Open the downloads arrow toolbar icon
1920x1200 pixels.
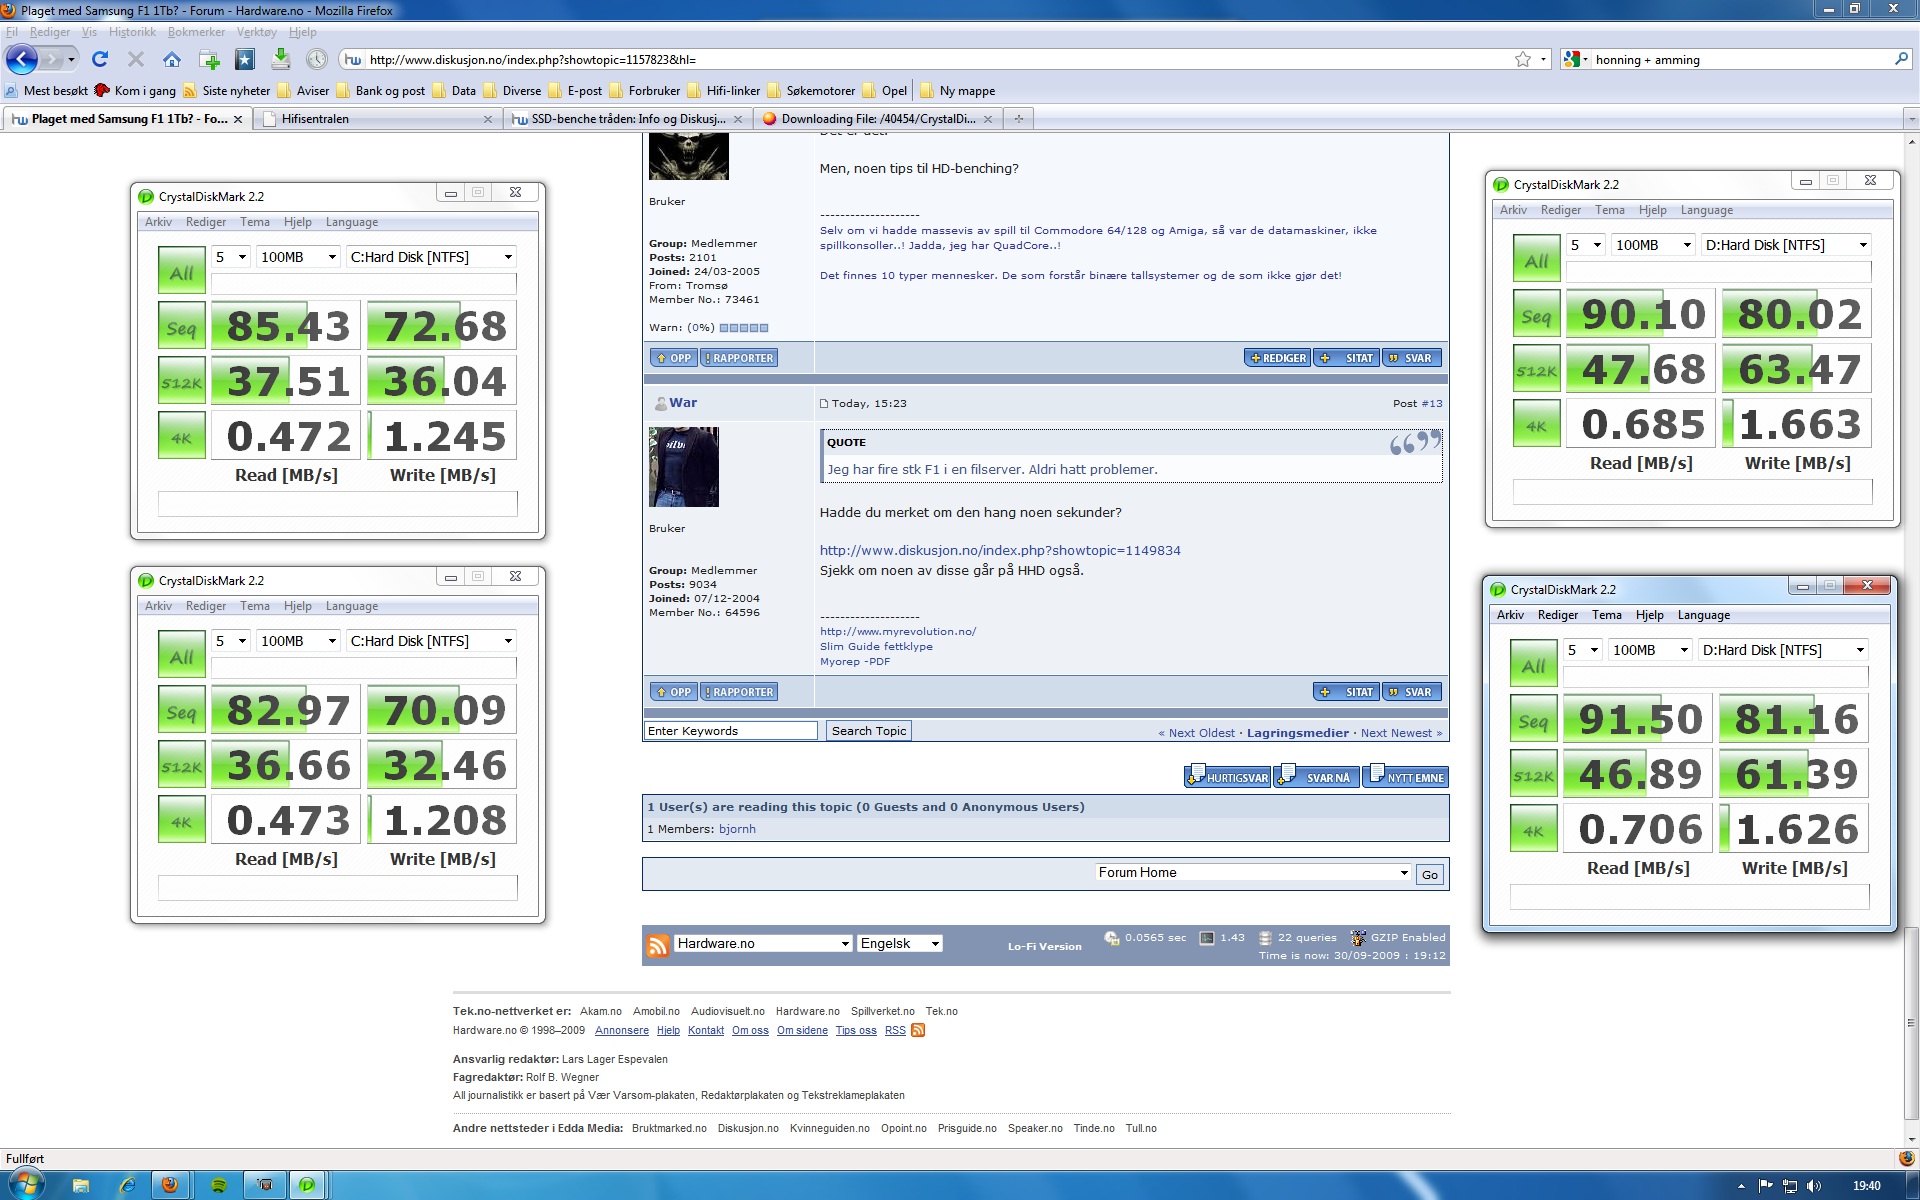point(281,59)
